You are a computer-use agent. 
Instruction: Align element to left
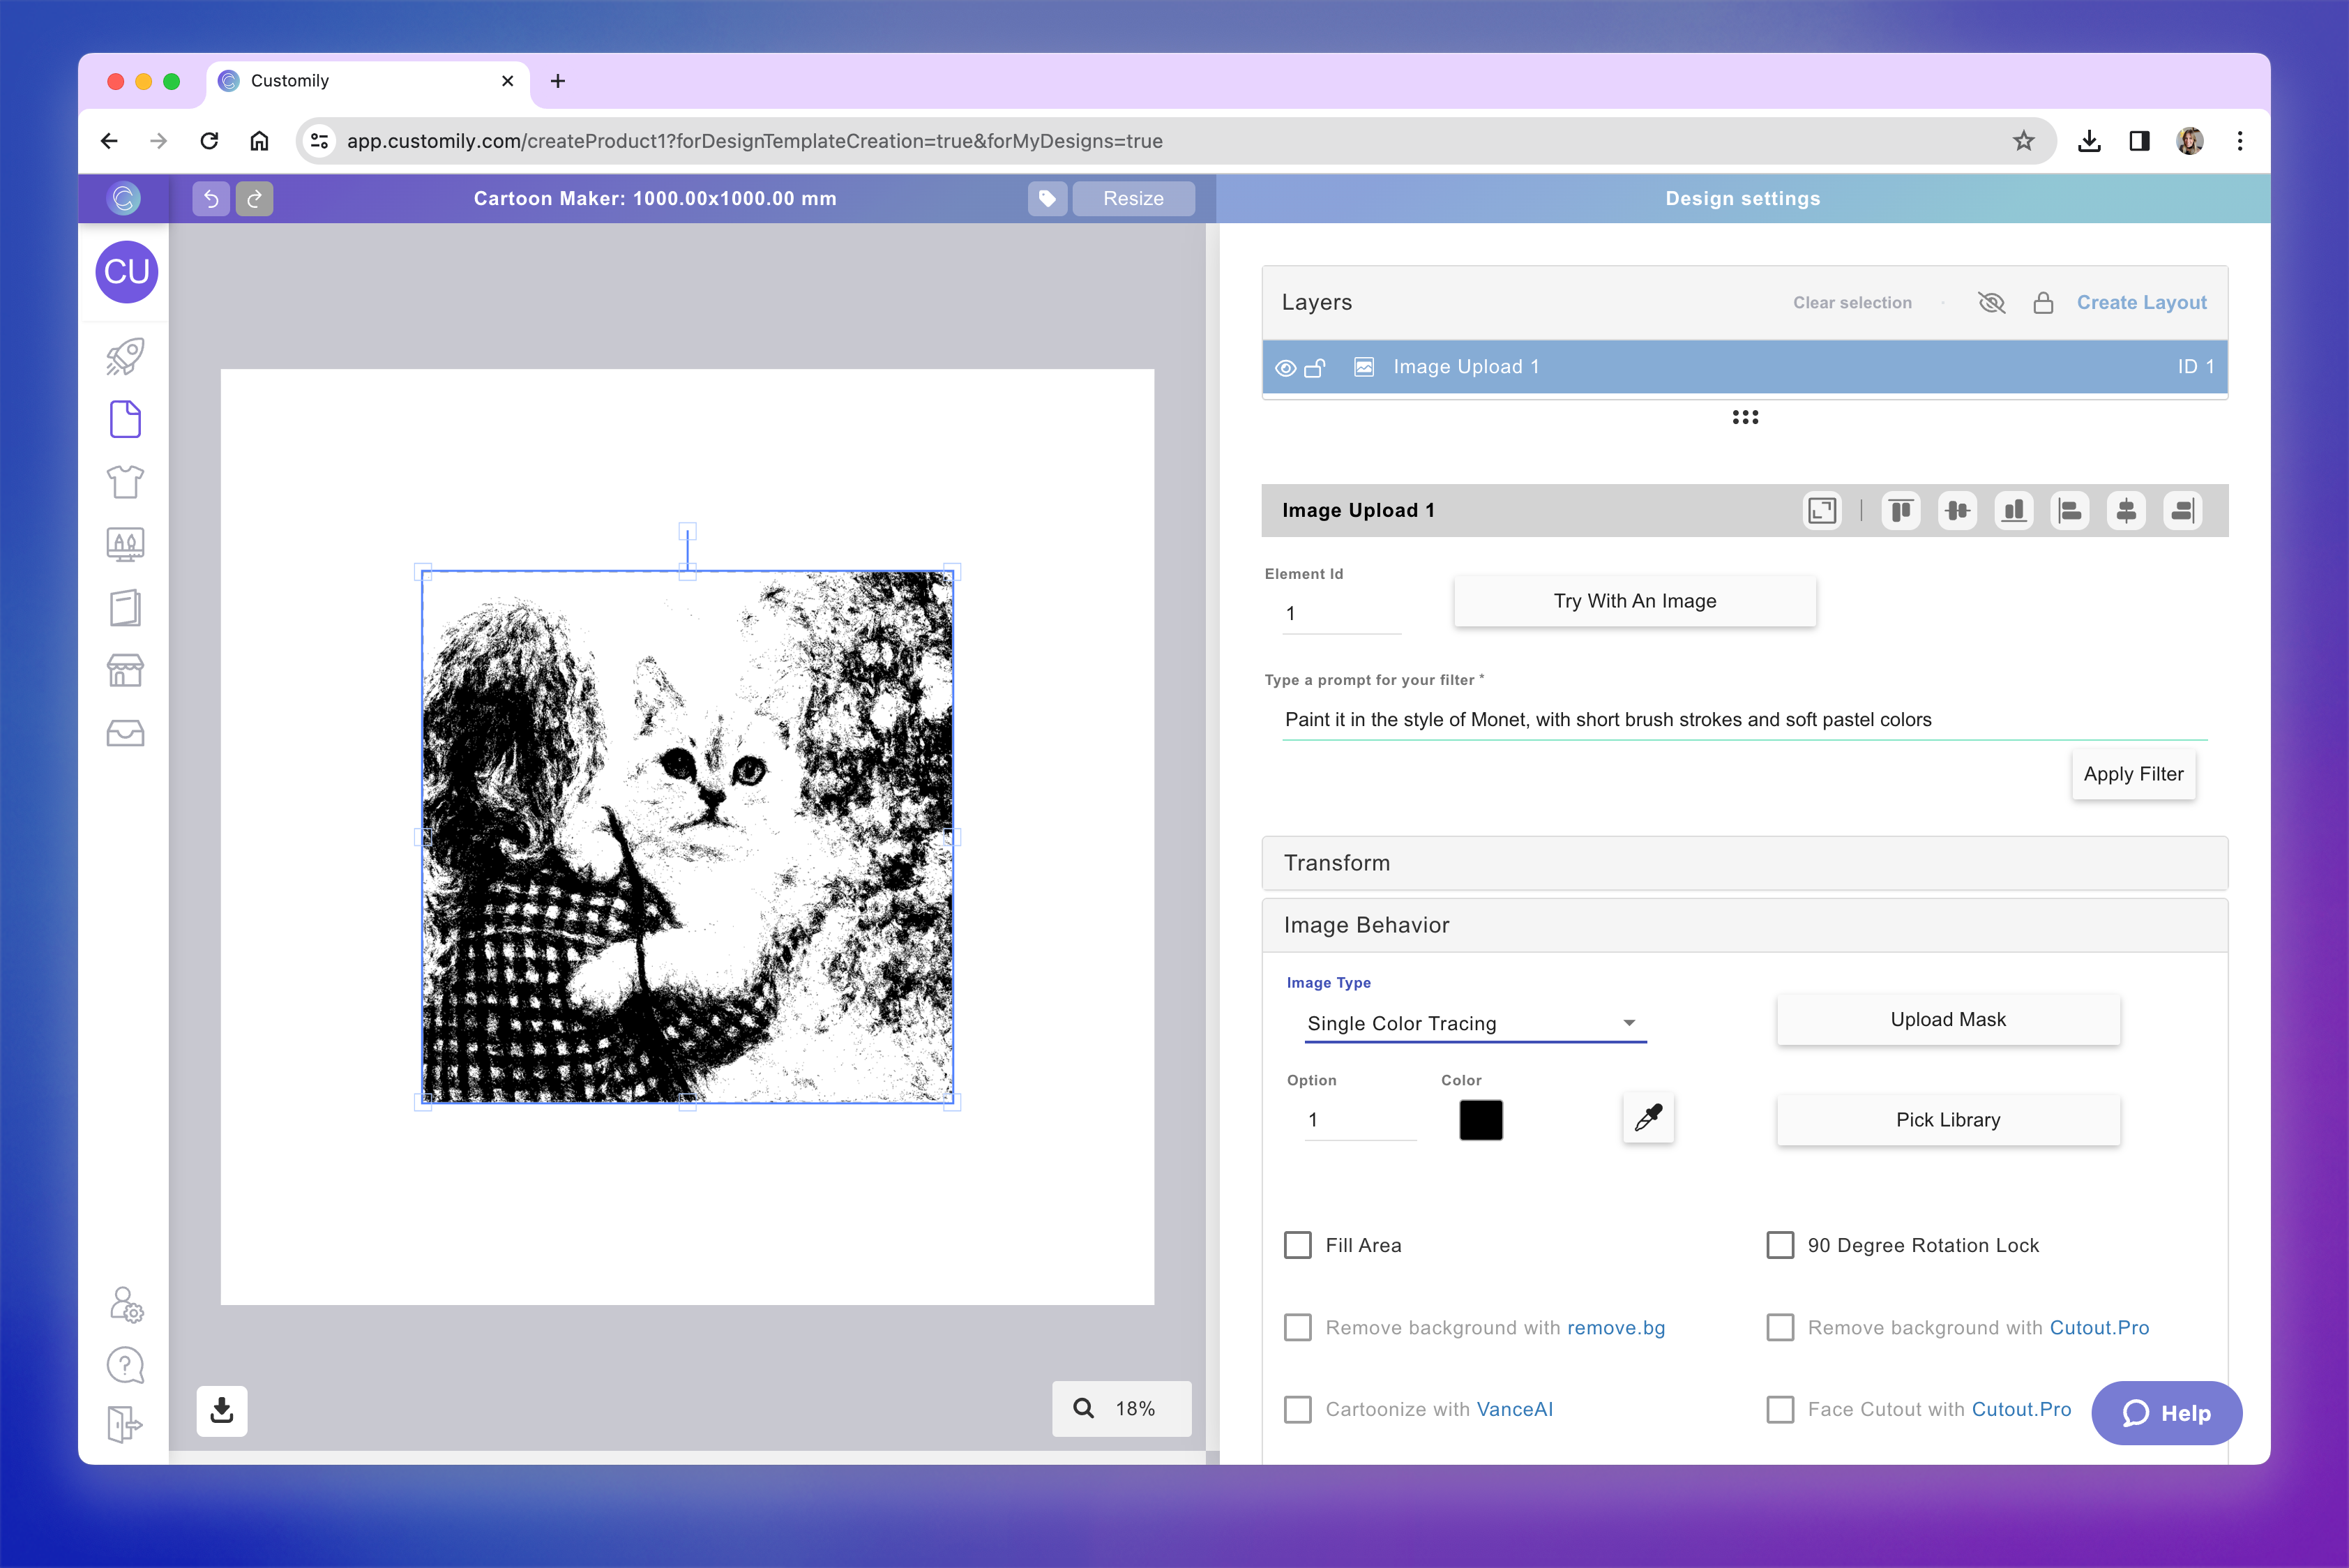2070,511
